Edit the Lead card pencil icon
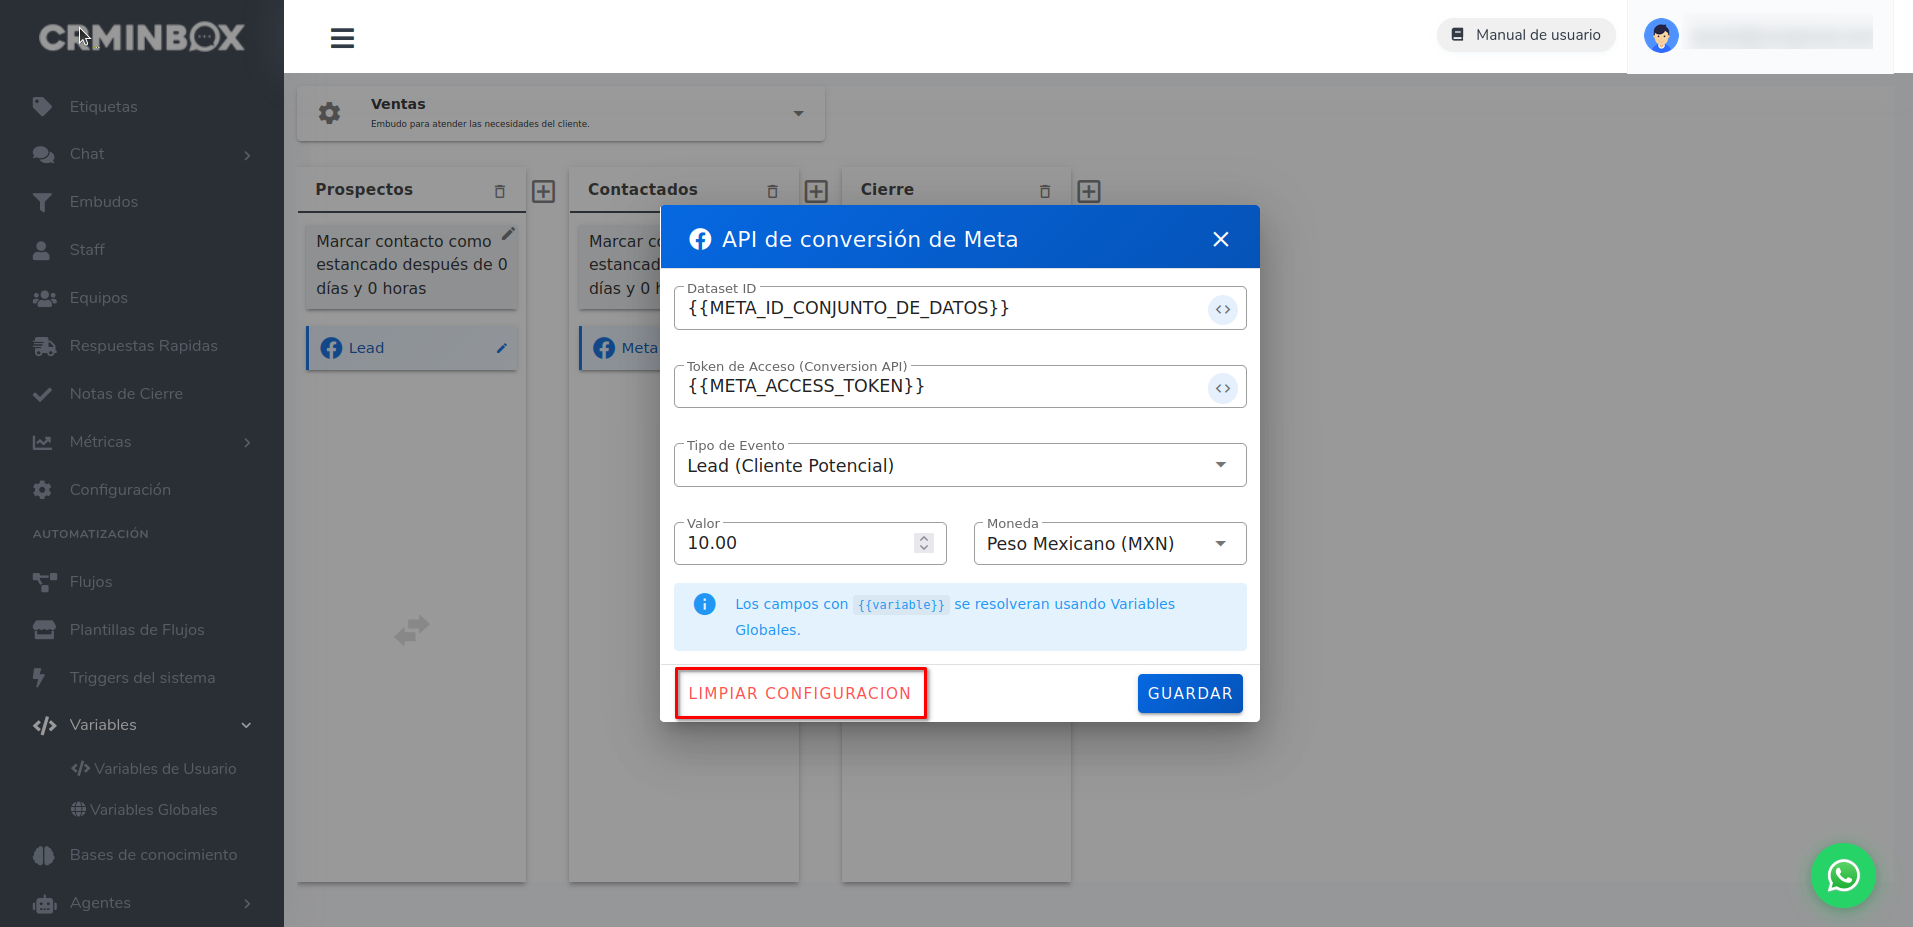This screenshot has height=927, width=1913. click(x=501, y=348)
